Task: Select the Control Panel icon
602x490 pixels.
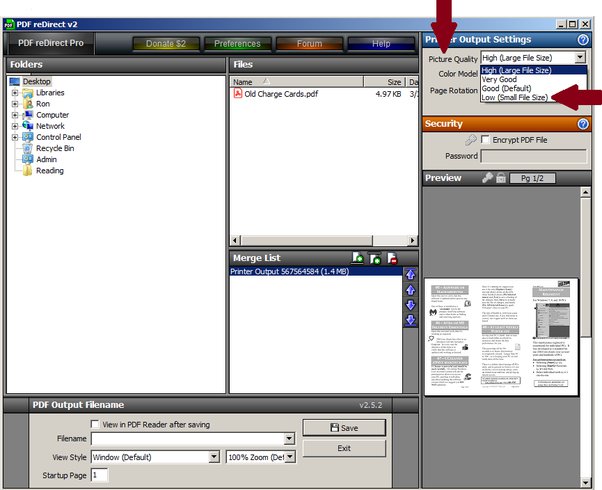Action: click(x=28, y=137)
